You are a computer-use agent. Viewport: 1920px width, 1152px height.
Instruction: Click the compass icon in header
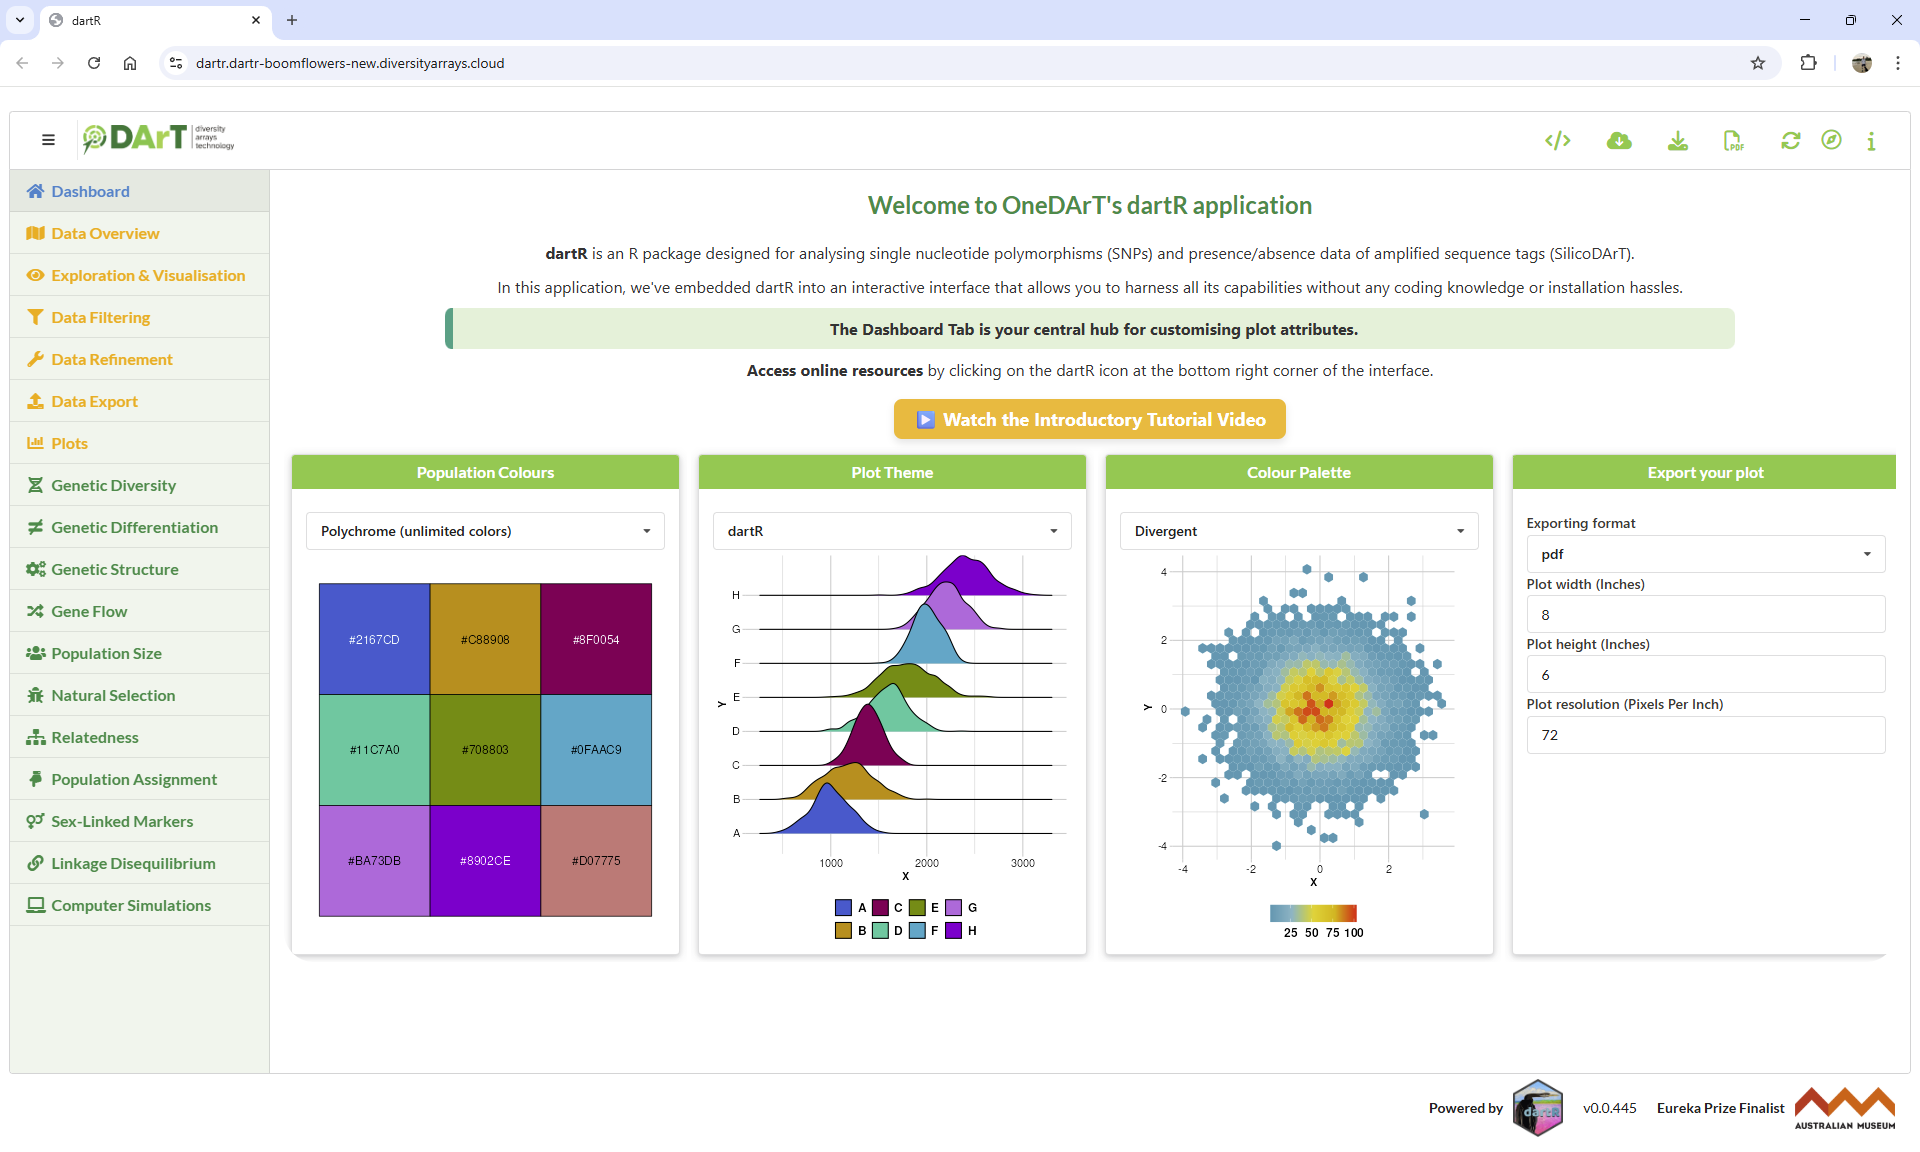[x=1830, y=140]
